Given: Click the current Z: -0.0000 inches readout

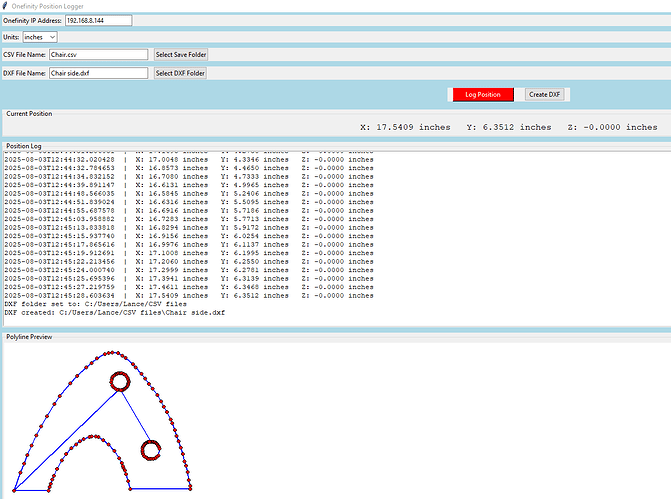Looking at the screenshot, I should tap(612, 127).
